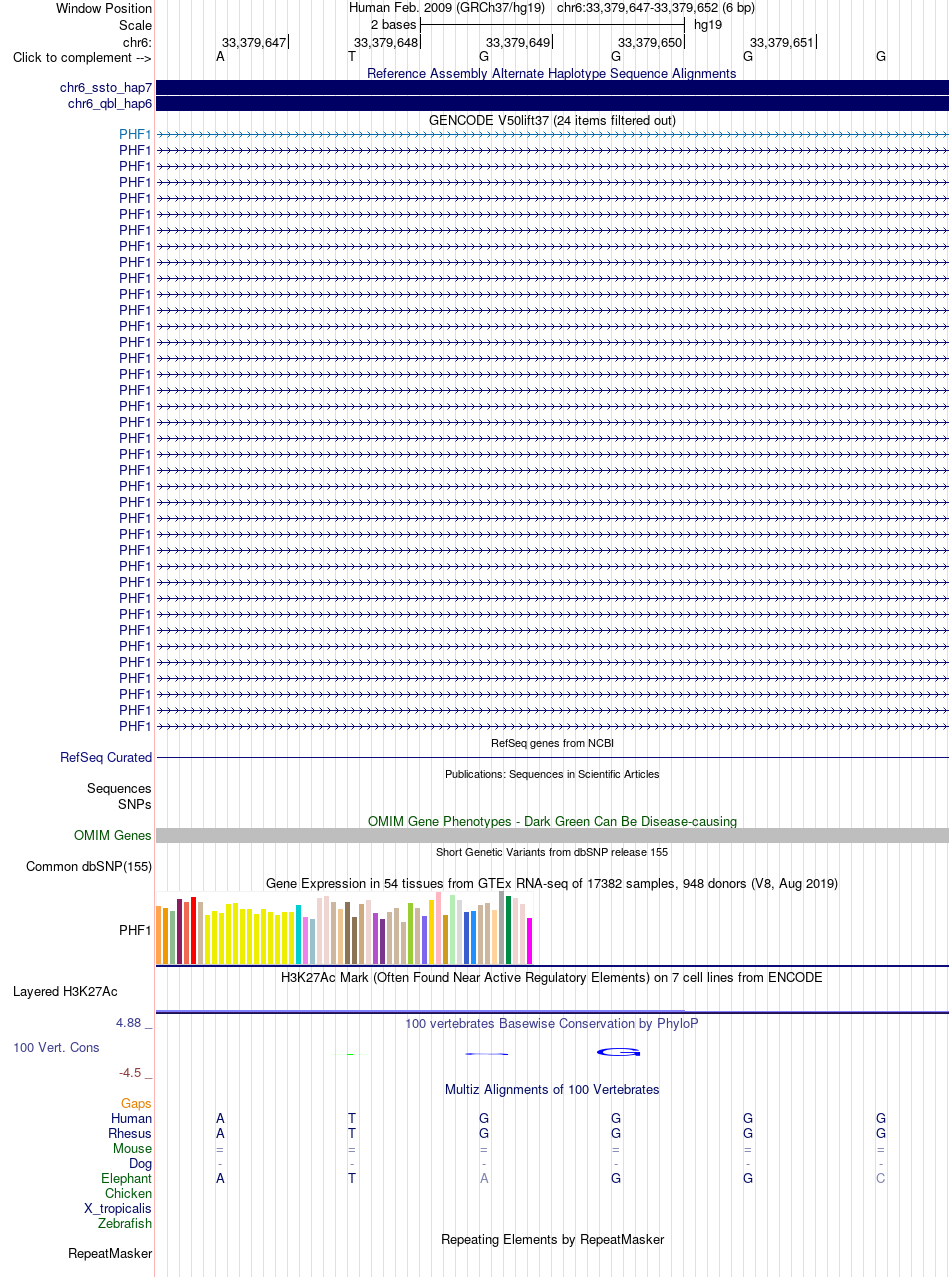950x1277 pixels.
Task: Click the tall gray GTEx expression bar
Action: [x=502, y=928]
